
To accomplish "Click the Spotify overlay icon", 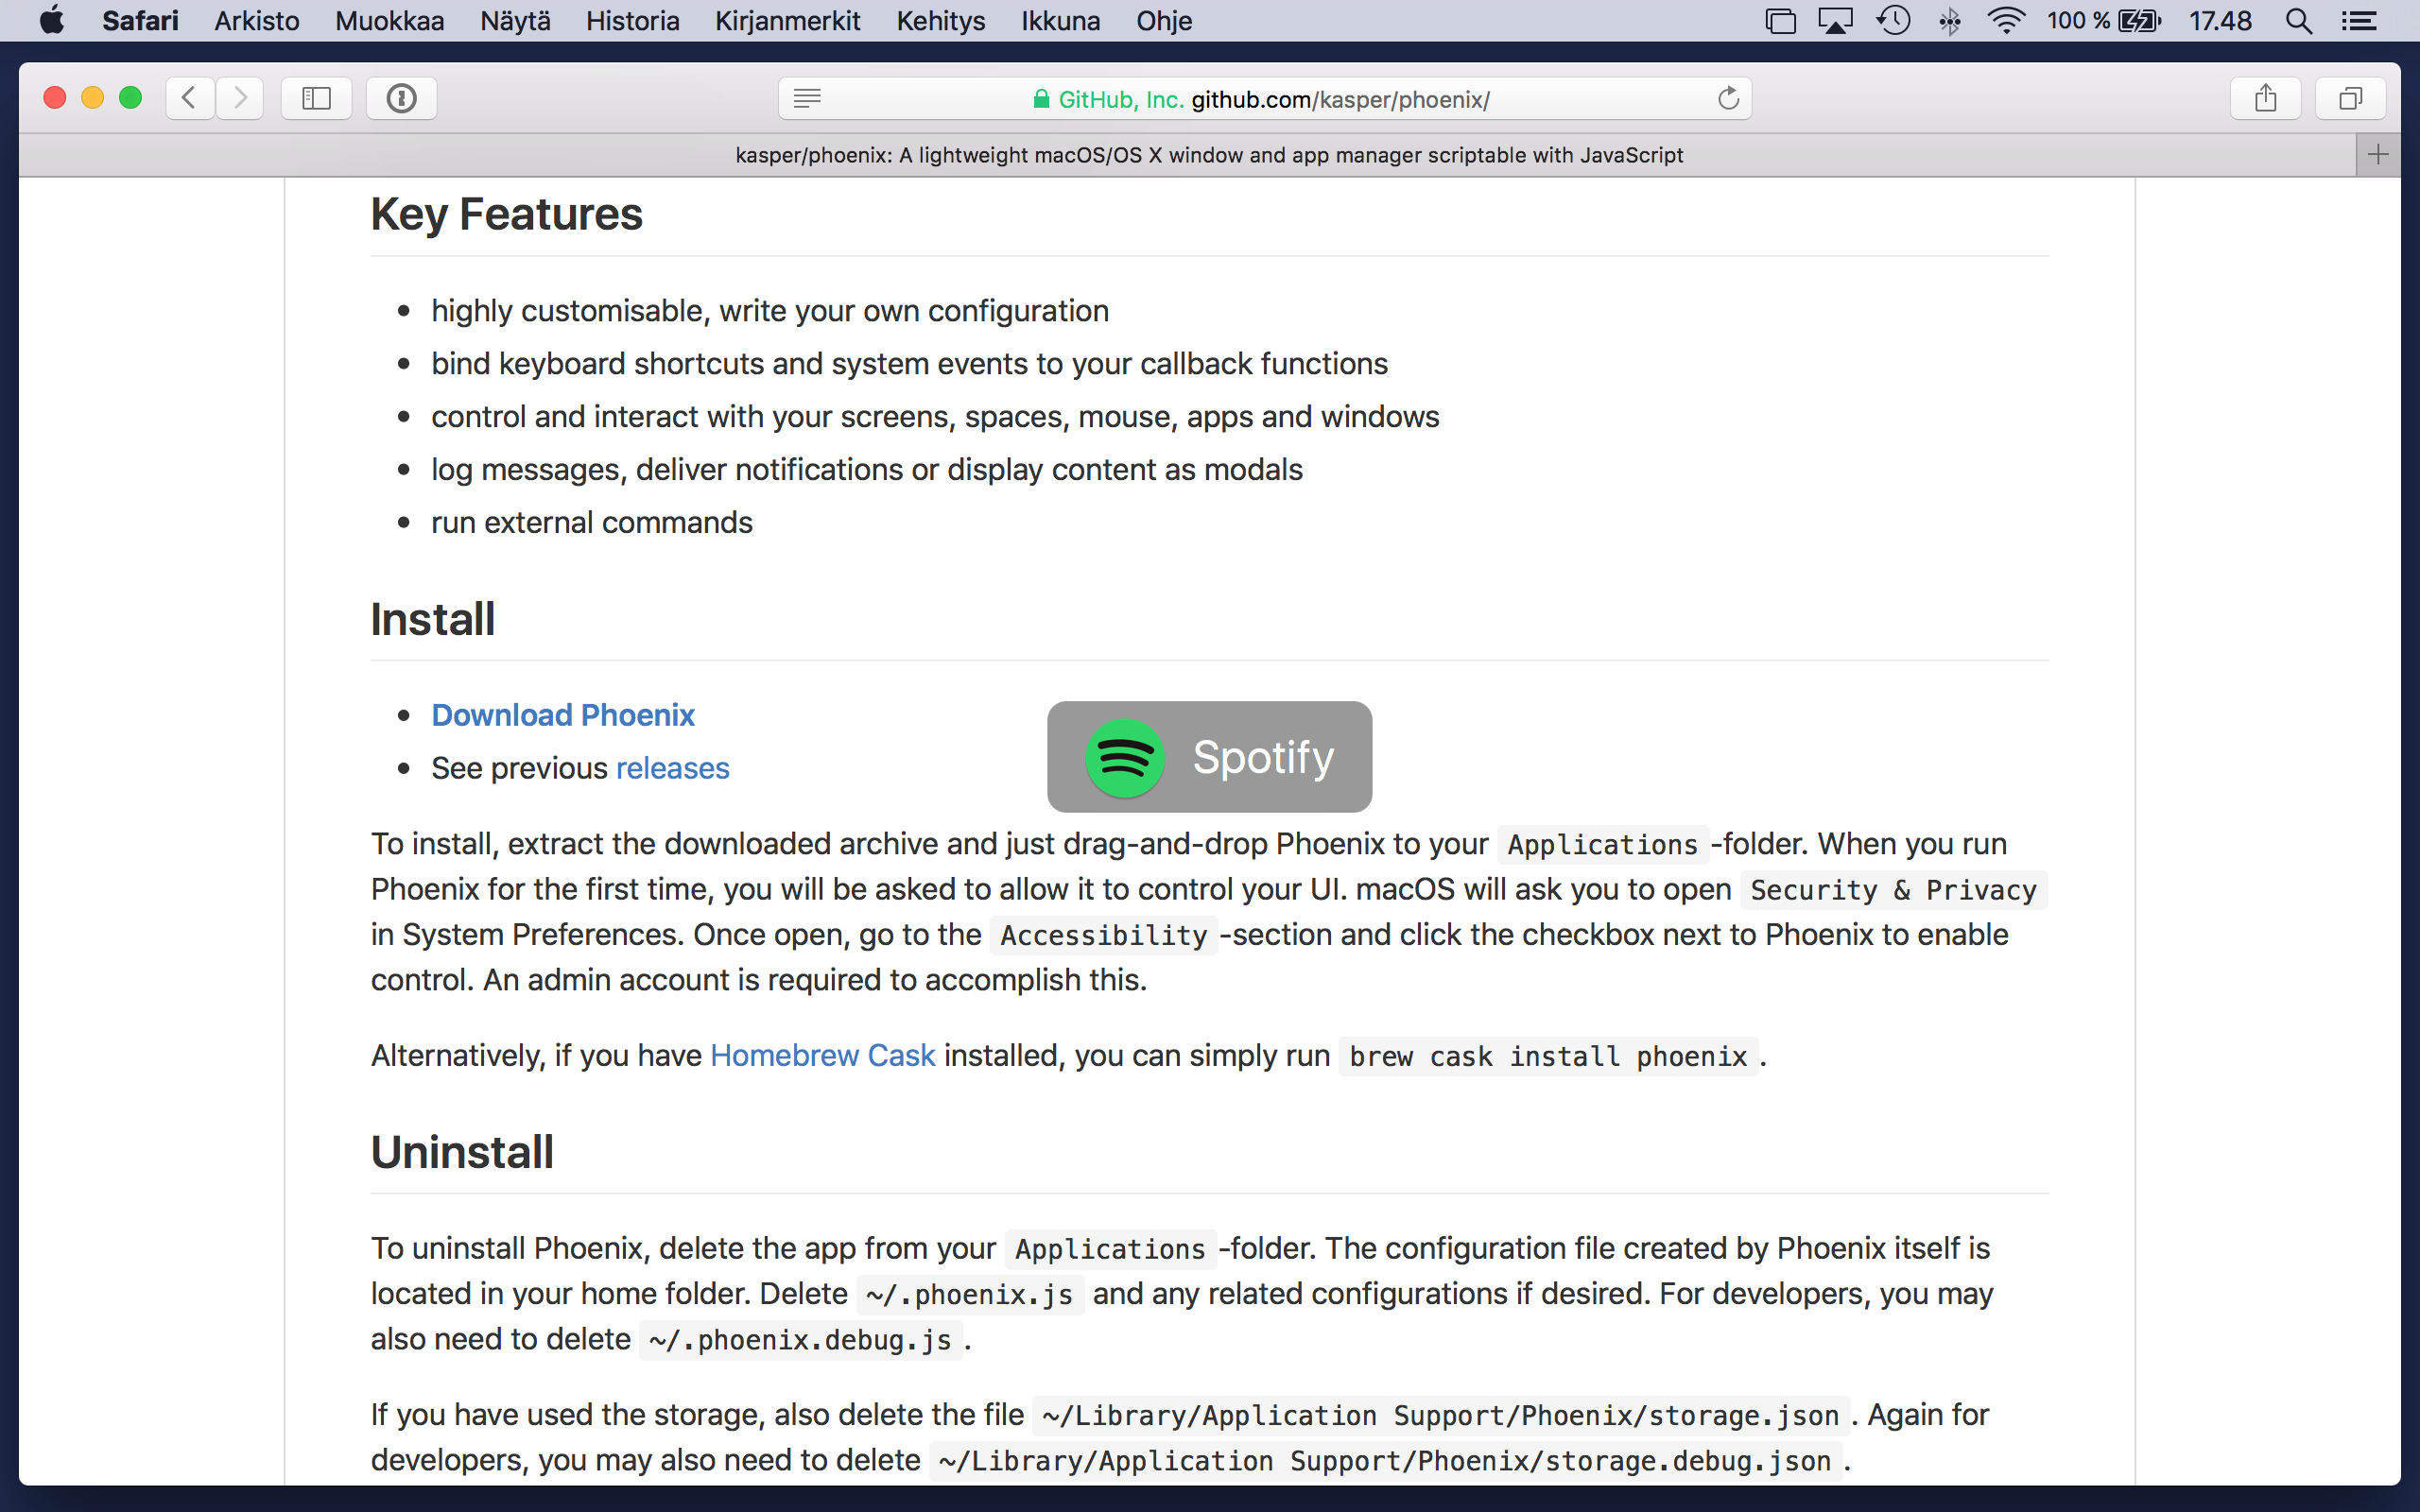I will (x=1124, y=757).
